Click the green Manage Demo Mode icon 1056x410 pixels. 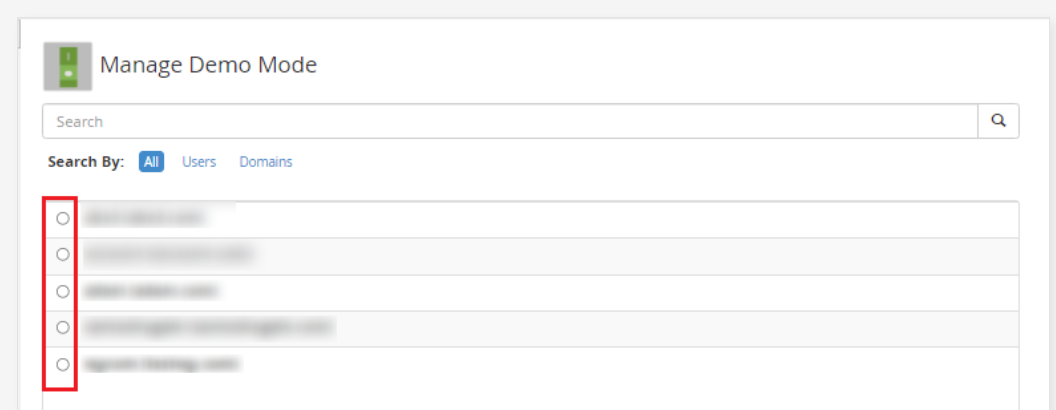pos(68,67)
